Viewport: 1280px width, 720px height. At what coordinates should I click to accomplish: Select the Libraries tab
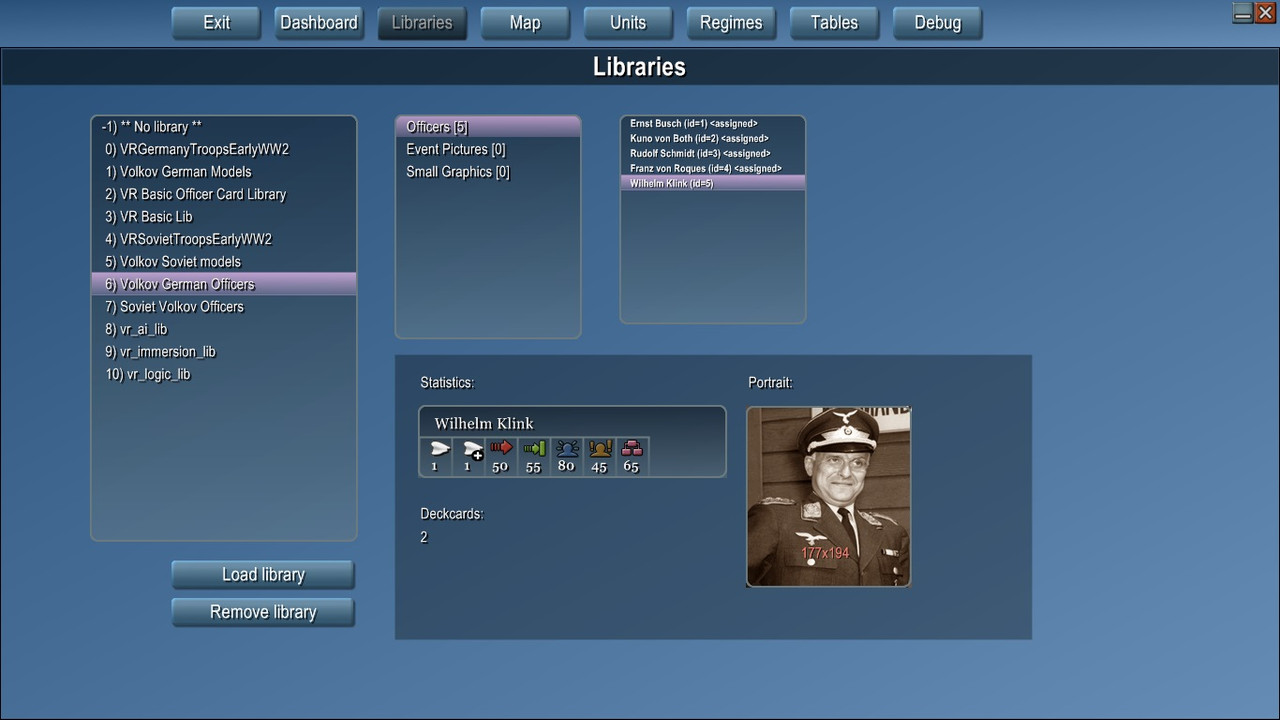[422, 23]
